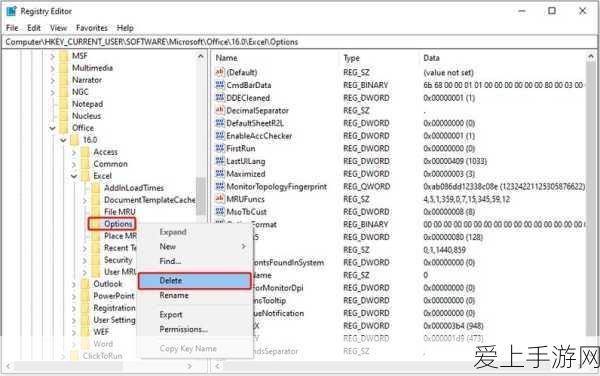Click the AddInLoadTimes folder icon

click(96, 188)
